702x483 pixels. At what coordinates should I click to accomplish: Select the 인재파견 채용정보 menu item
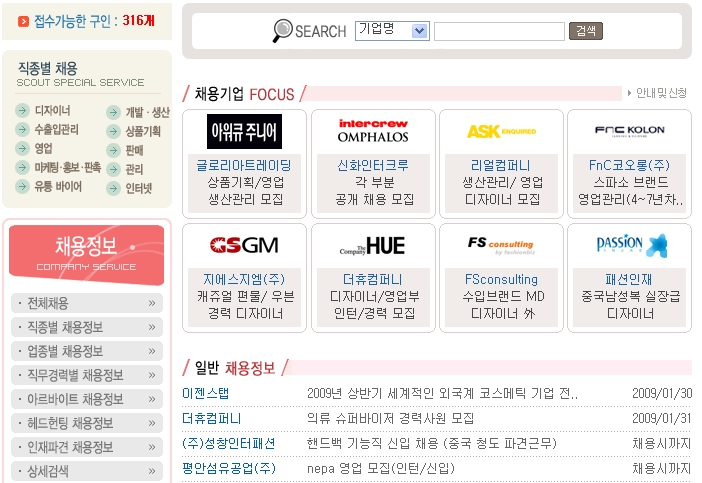86,447
